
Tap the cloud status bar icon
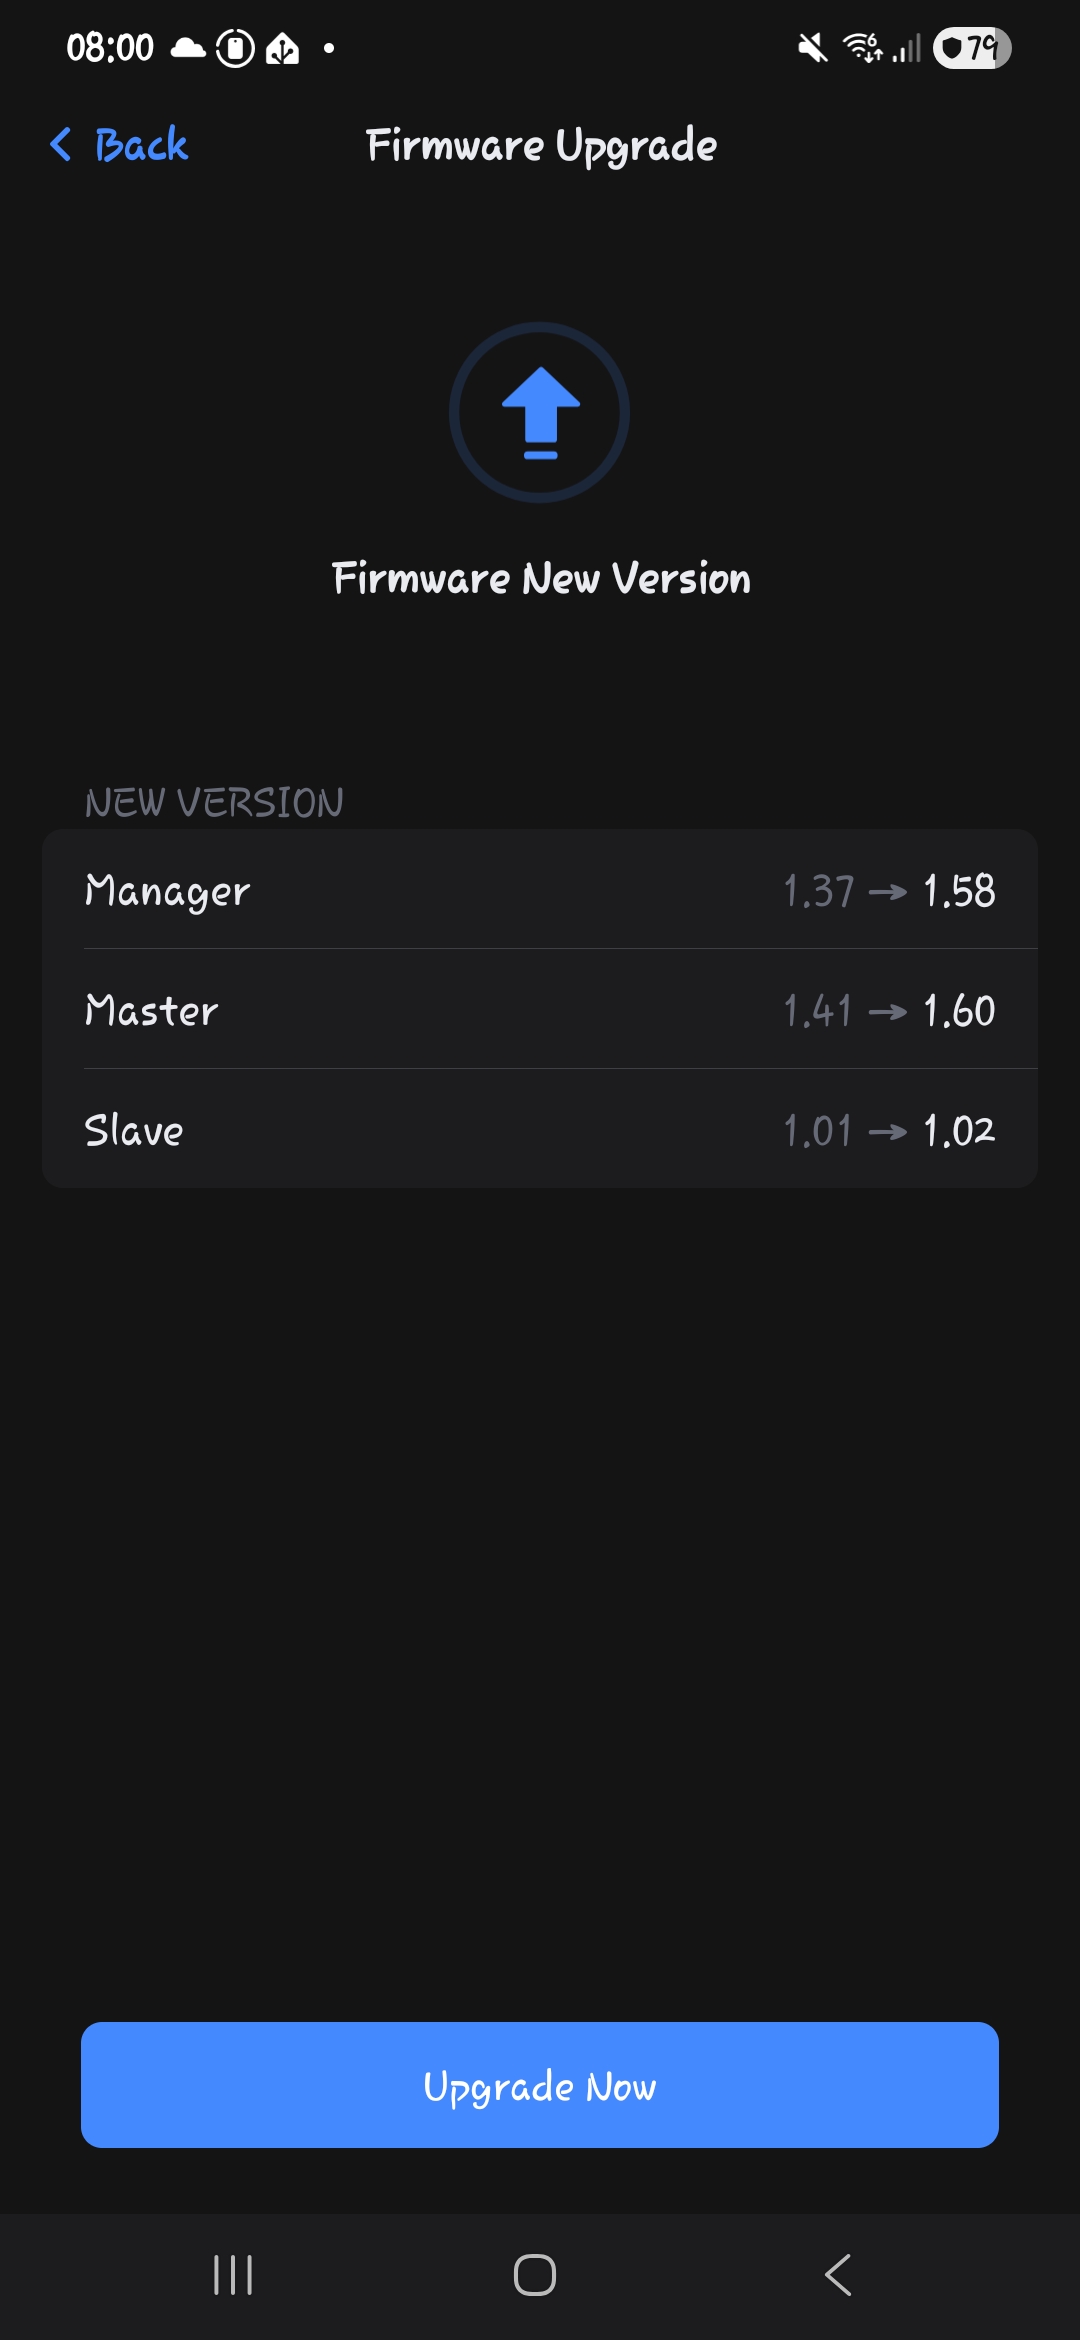[x=188, y=48]
